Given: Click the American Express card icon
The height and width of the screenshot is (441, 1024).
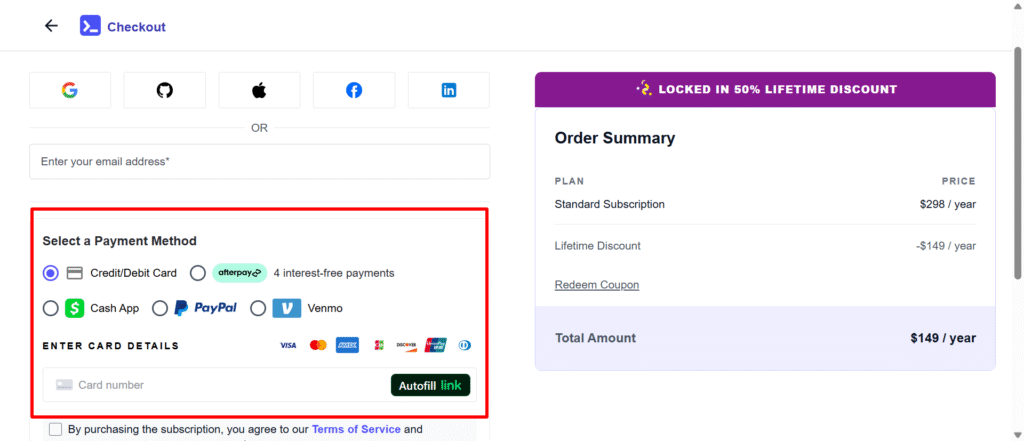Looking at the screenshot, I should pos(347,346).
